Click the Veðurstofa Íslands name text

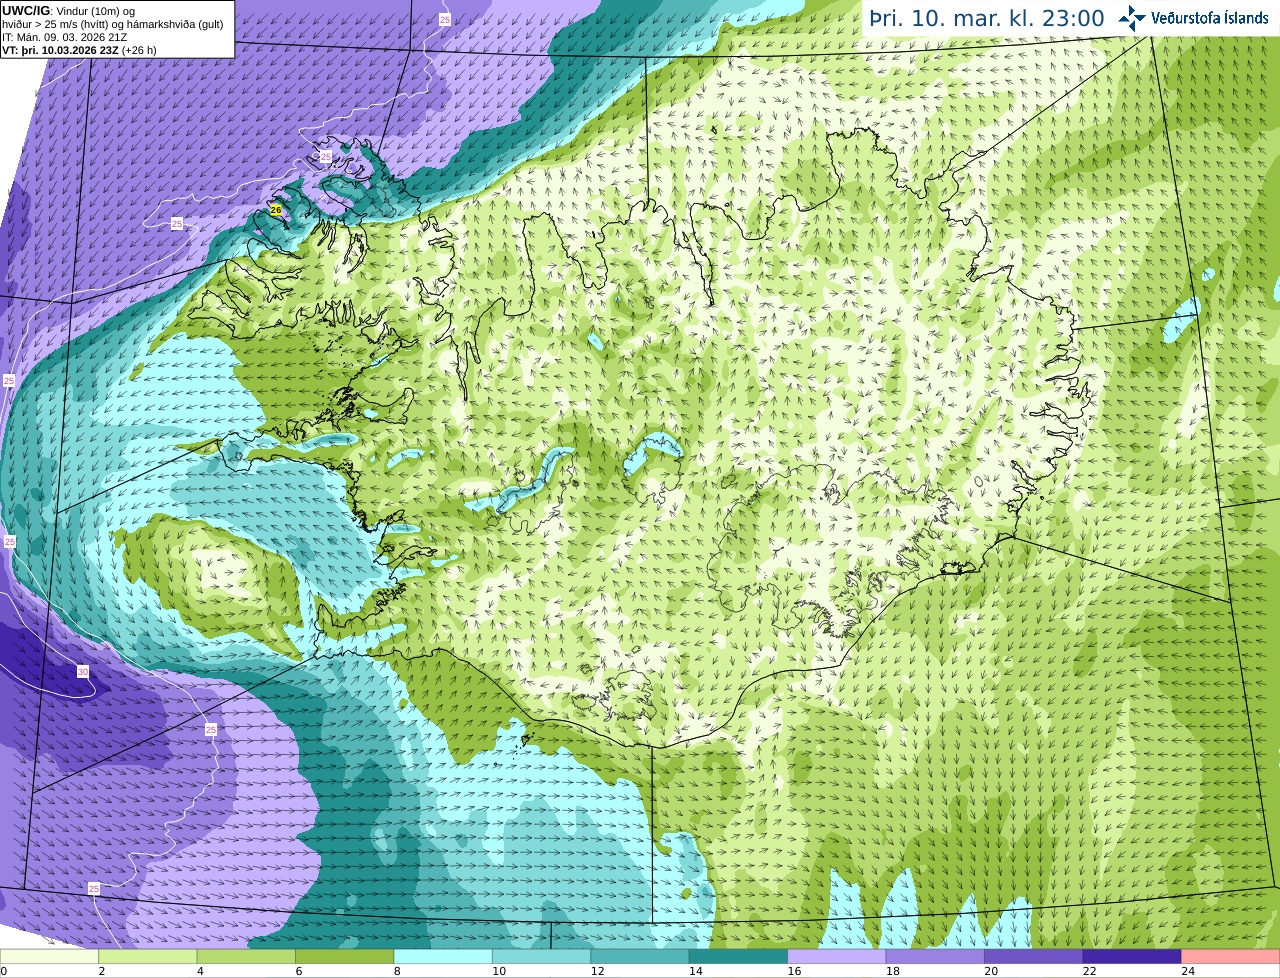[x=1210, y=18]
